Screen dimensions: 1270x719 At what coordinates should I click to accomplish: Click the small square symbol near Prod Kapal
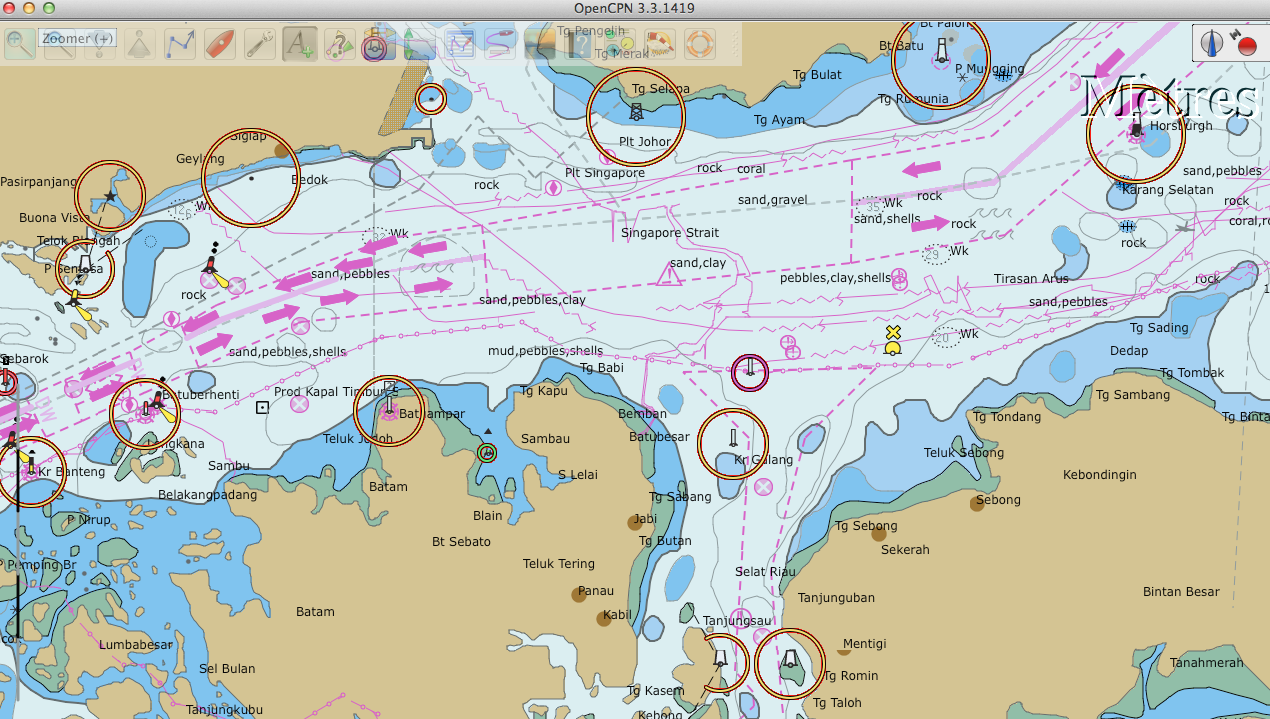pyautogui.click(x=262, y=407)
